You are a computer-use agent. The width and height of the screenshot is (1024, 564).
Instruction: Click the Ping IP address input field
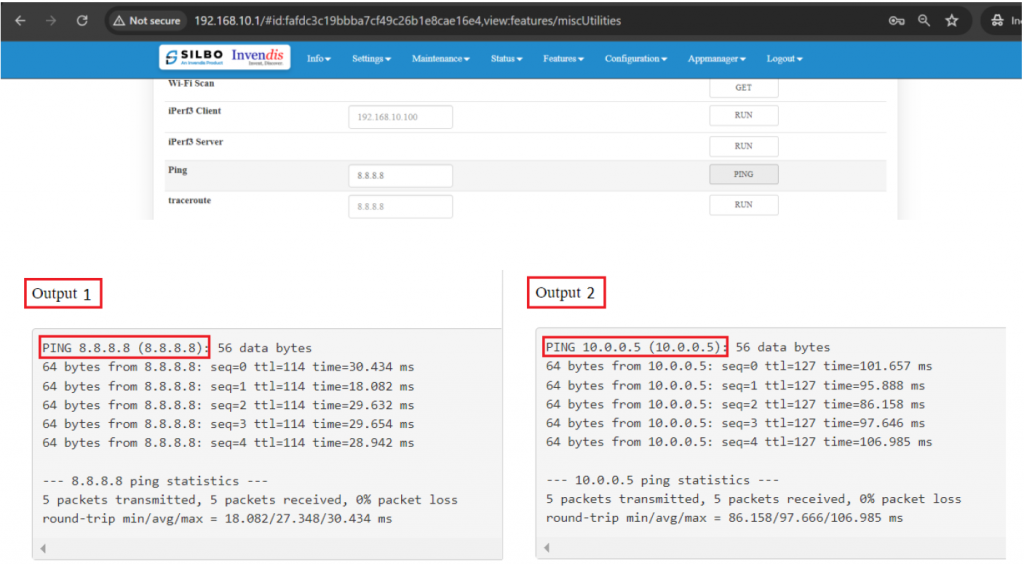coord(400,176)
